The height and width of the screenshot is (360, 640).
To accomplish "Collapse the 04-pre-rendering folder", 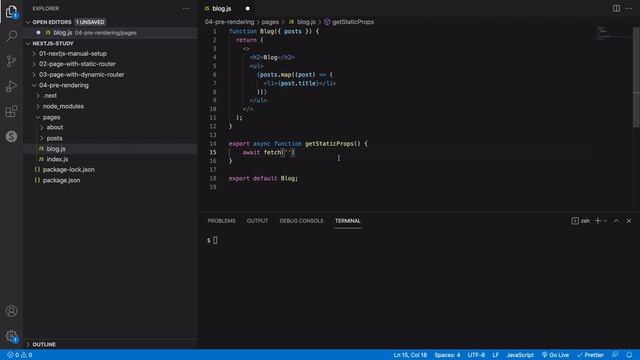I will coord(64,85).
